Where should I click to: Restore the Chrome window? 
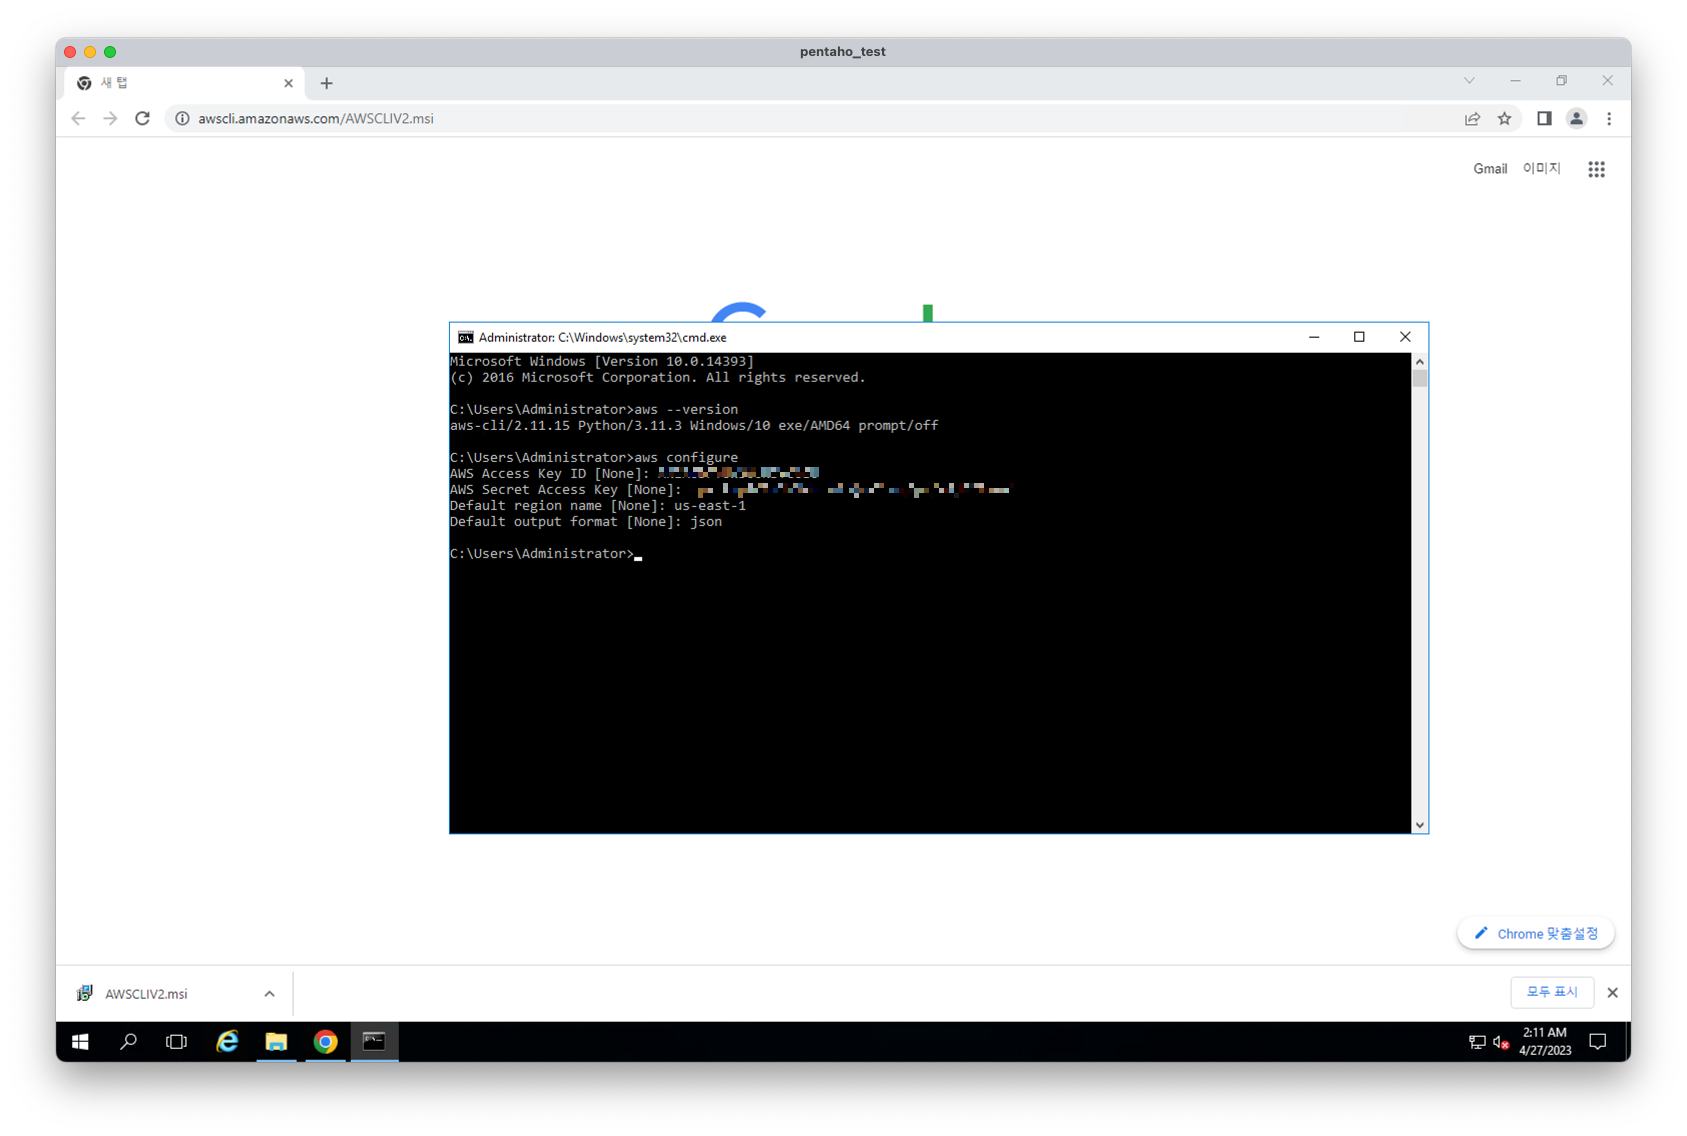(1561, 81)
